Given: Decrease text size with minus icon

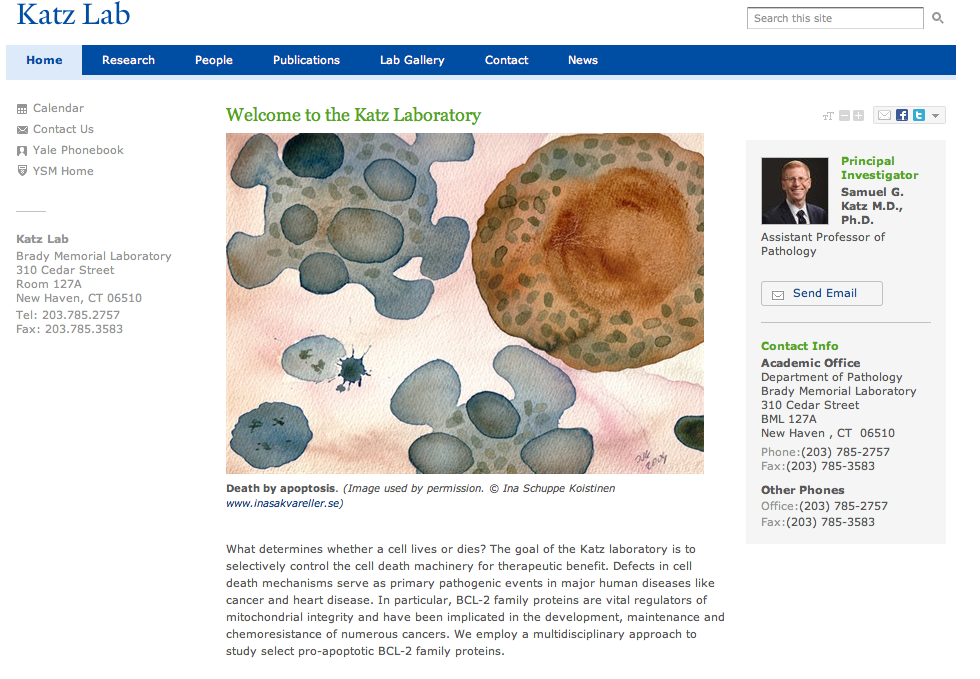Looking at the screenshot, I should click(x=844, y=116).
